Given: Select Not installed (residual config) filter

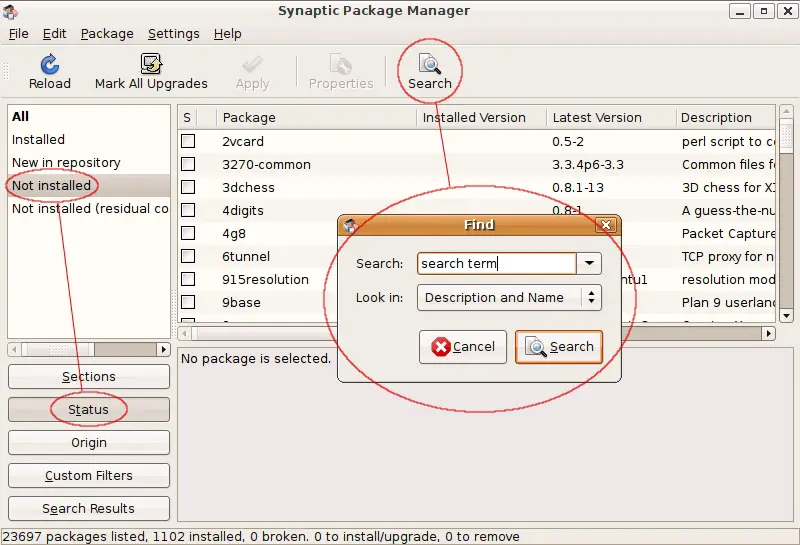Looking at the screenshot, I should click(89, 208).
